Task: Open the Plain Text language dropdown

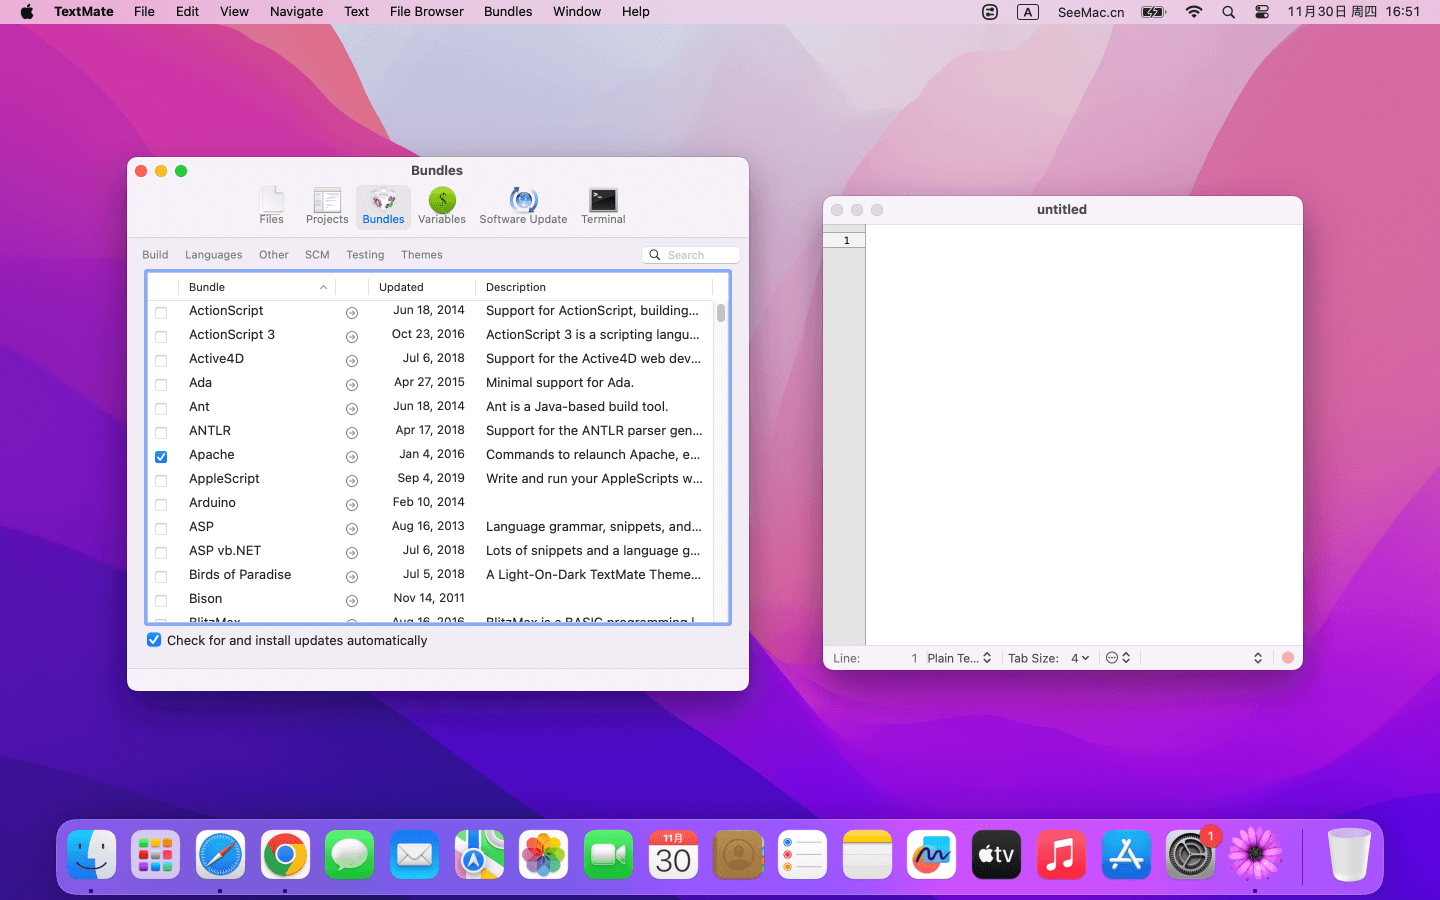Action: tap(959, 658)
